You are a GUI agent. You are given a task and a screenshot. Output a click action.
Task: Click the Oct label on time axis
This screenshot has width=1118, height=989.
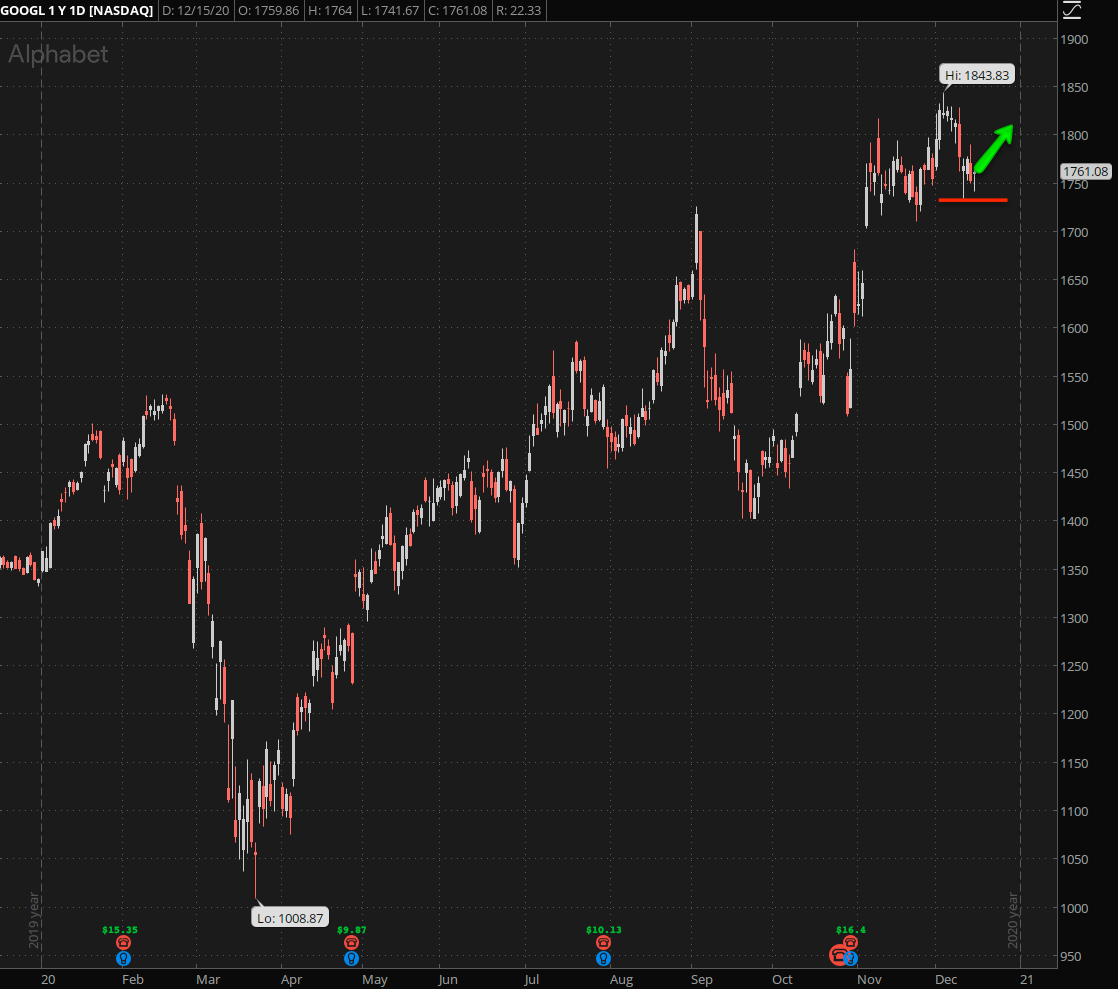click(x=782, y=980)
